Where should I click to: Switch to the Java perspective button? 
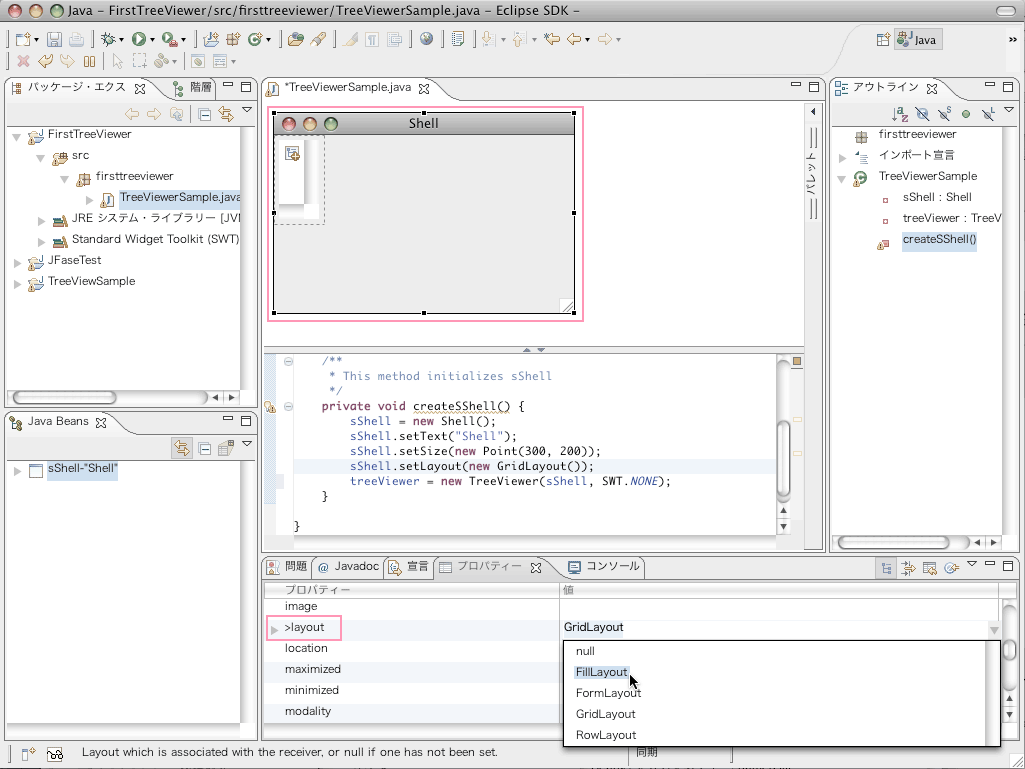click(x=918, y=39)
